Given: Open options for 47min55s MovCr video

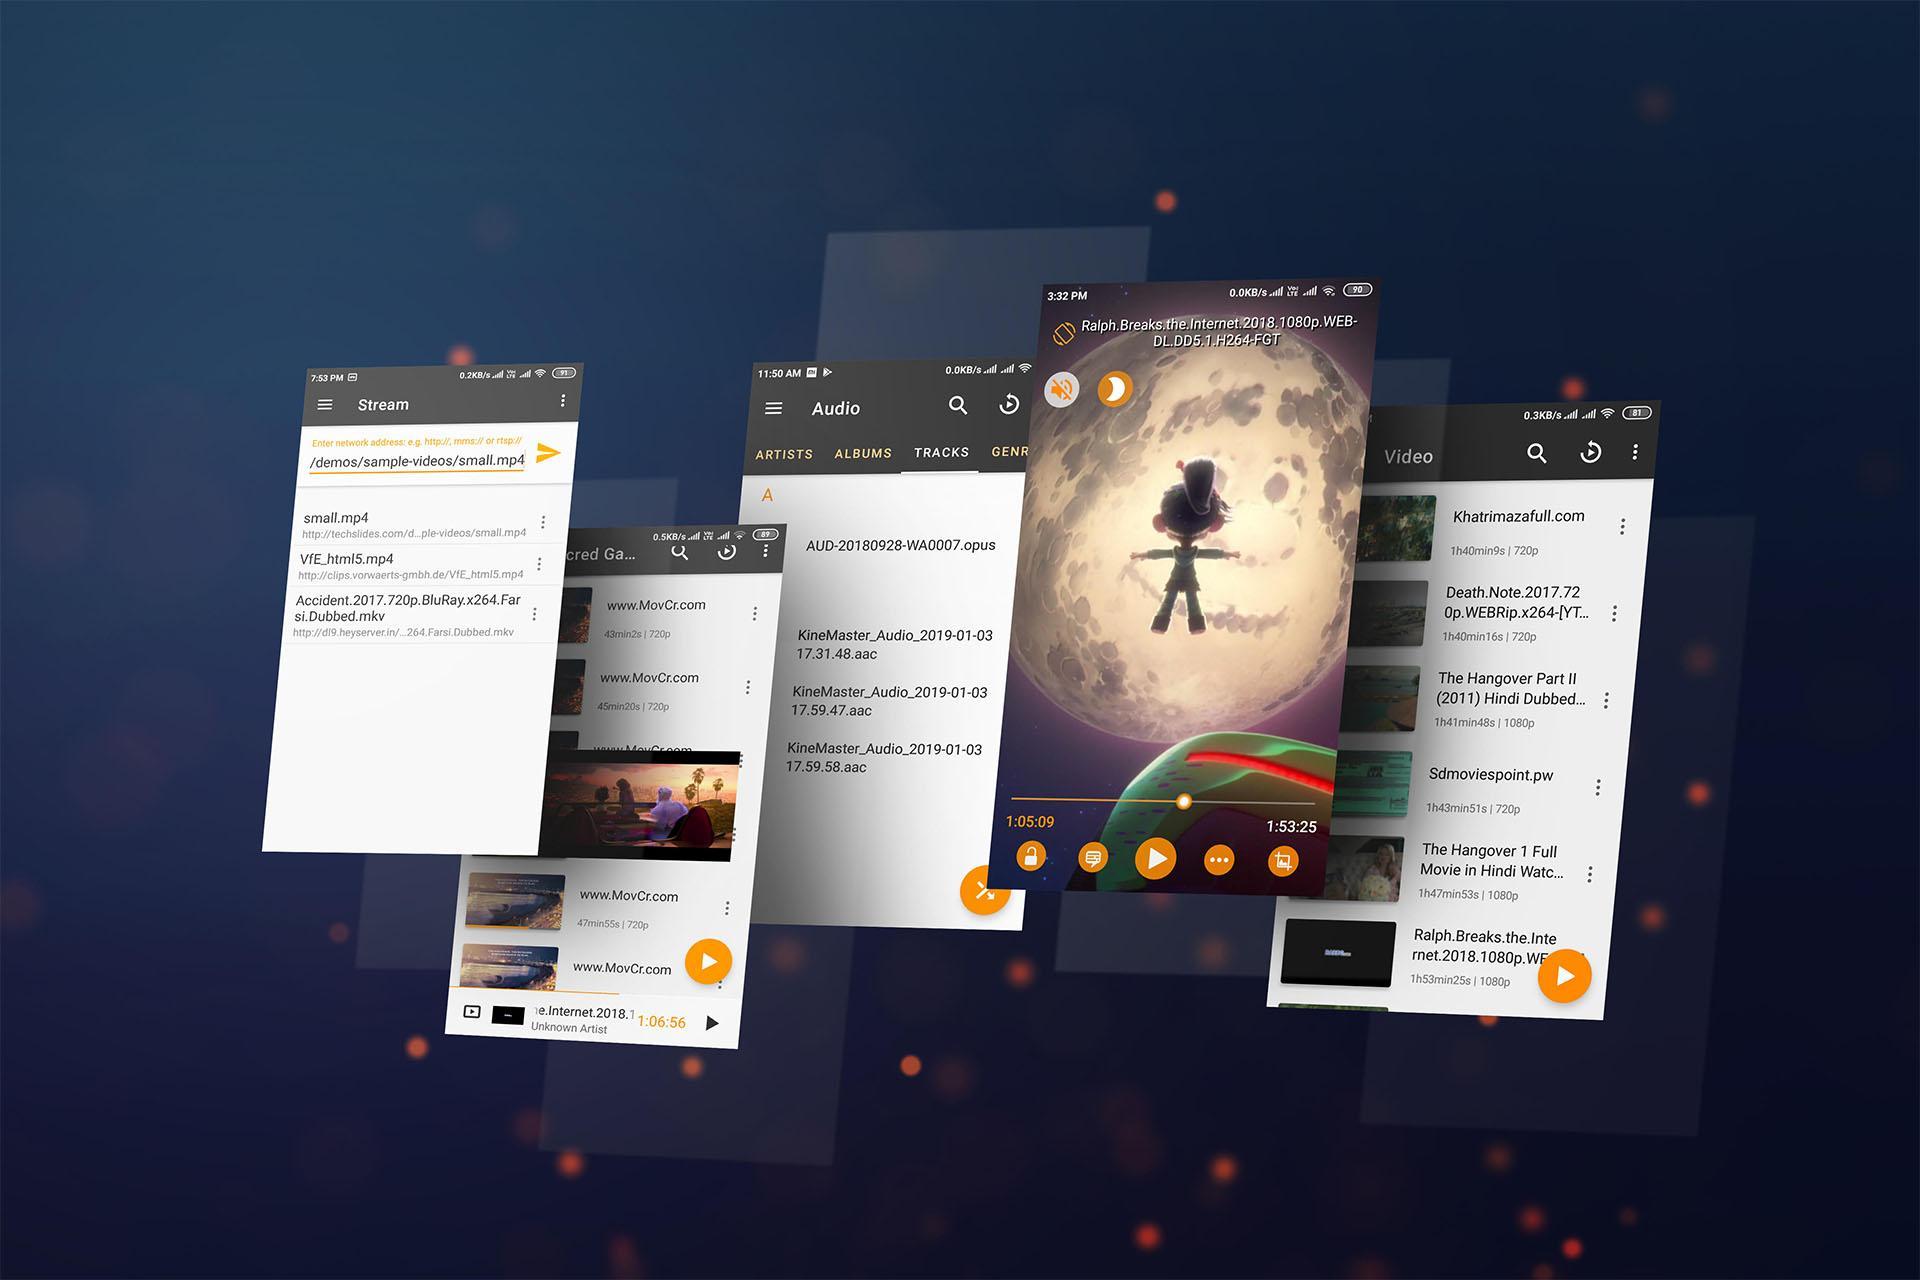Looking at the screenshot, I should pyautogui.click(x=727, y=908).
